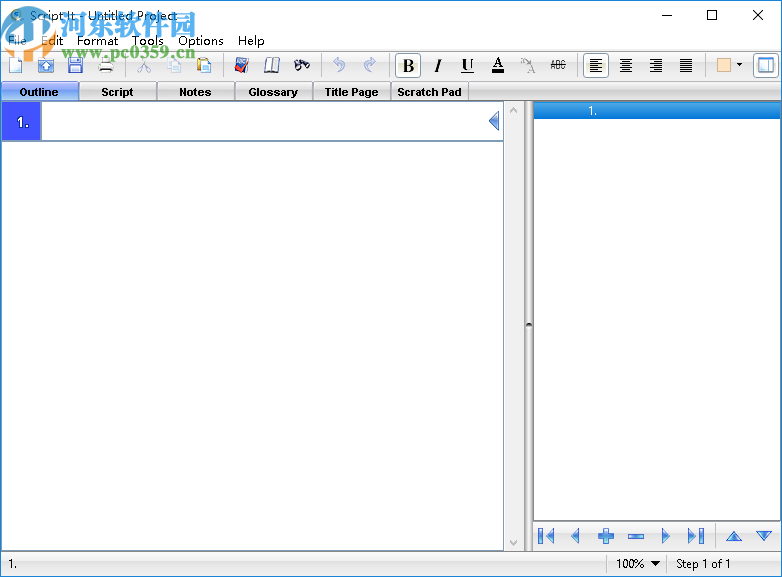The image size is (782, 577).
Task: Go to the next step
Action: 665,536
